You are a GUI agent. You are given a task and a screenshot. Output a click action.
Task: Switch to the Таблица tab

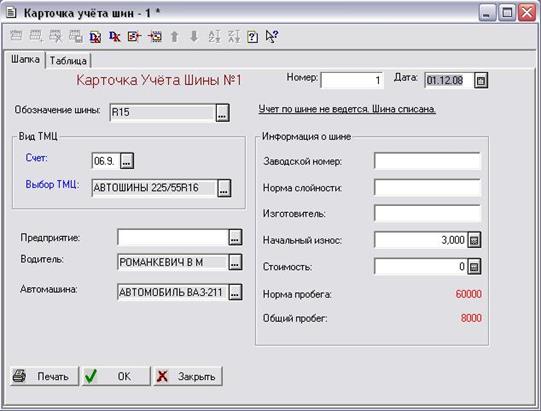[x=68, y=61]
